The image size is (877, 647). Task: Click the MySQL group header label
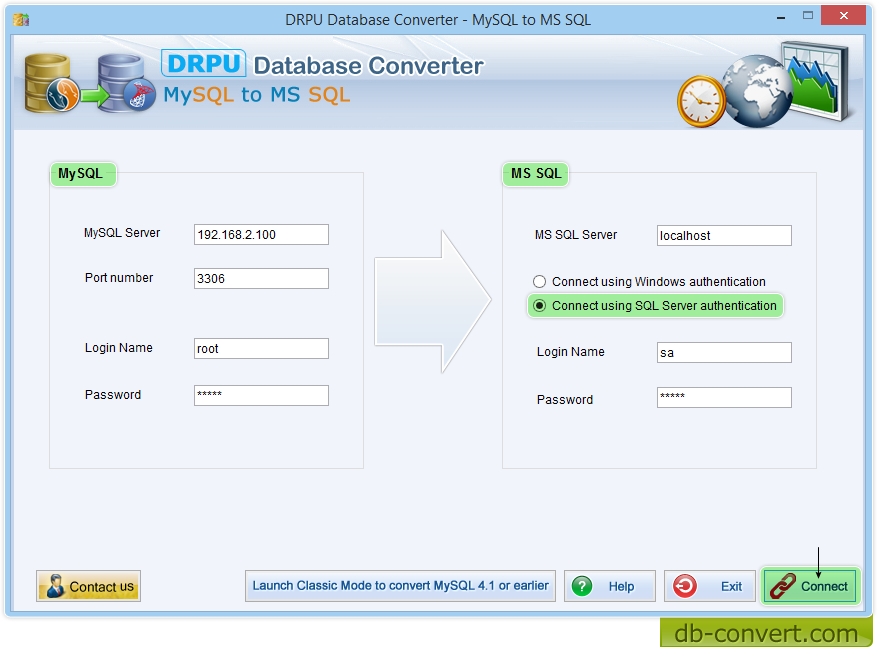click(x=81, y=174)
